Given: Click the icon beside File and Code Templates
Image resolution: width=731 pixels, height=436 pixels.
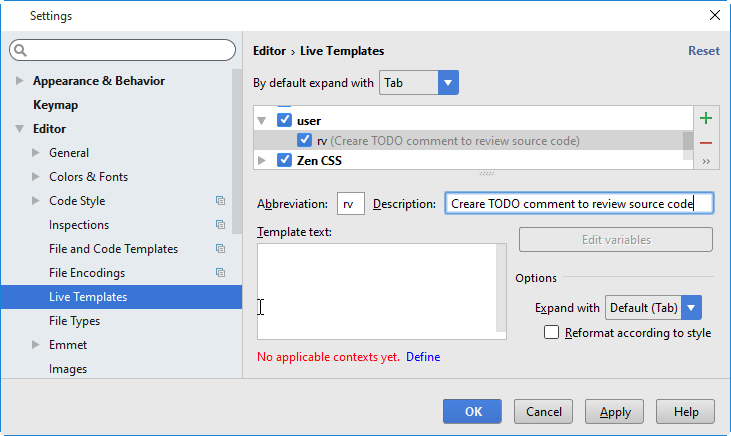Looking at the screenshot, I should 220,249.
